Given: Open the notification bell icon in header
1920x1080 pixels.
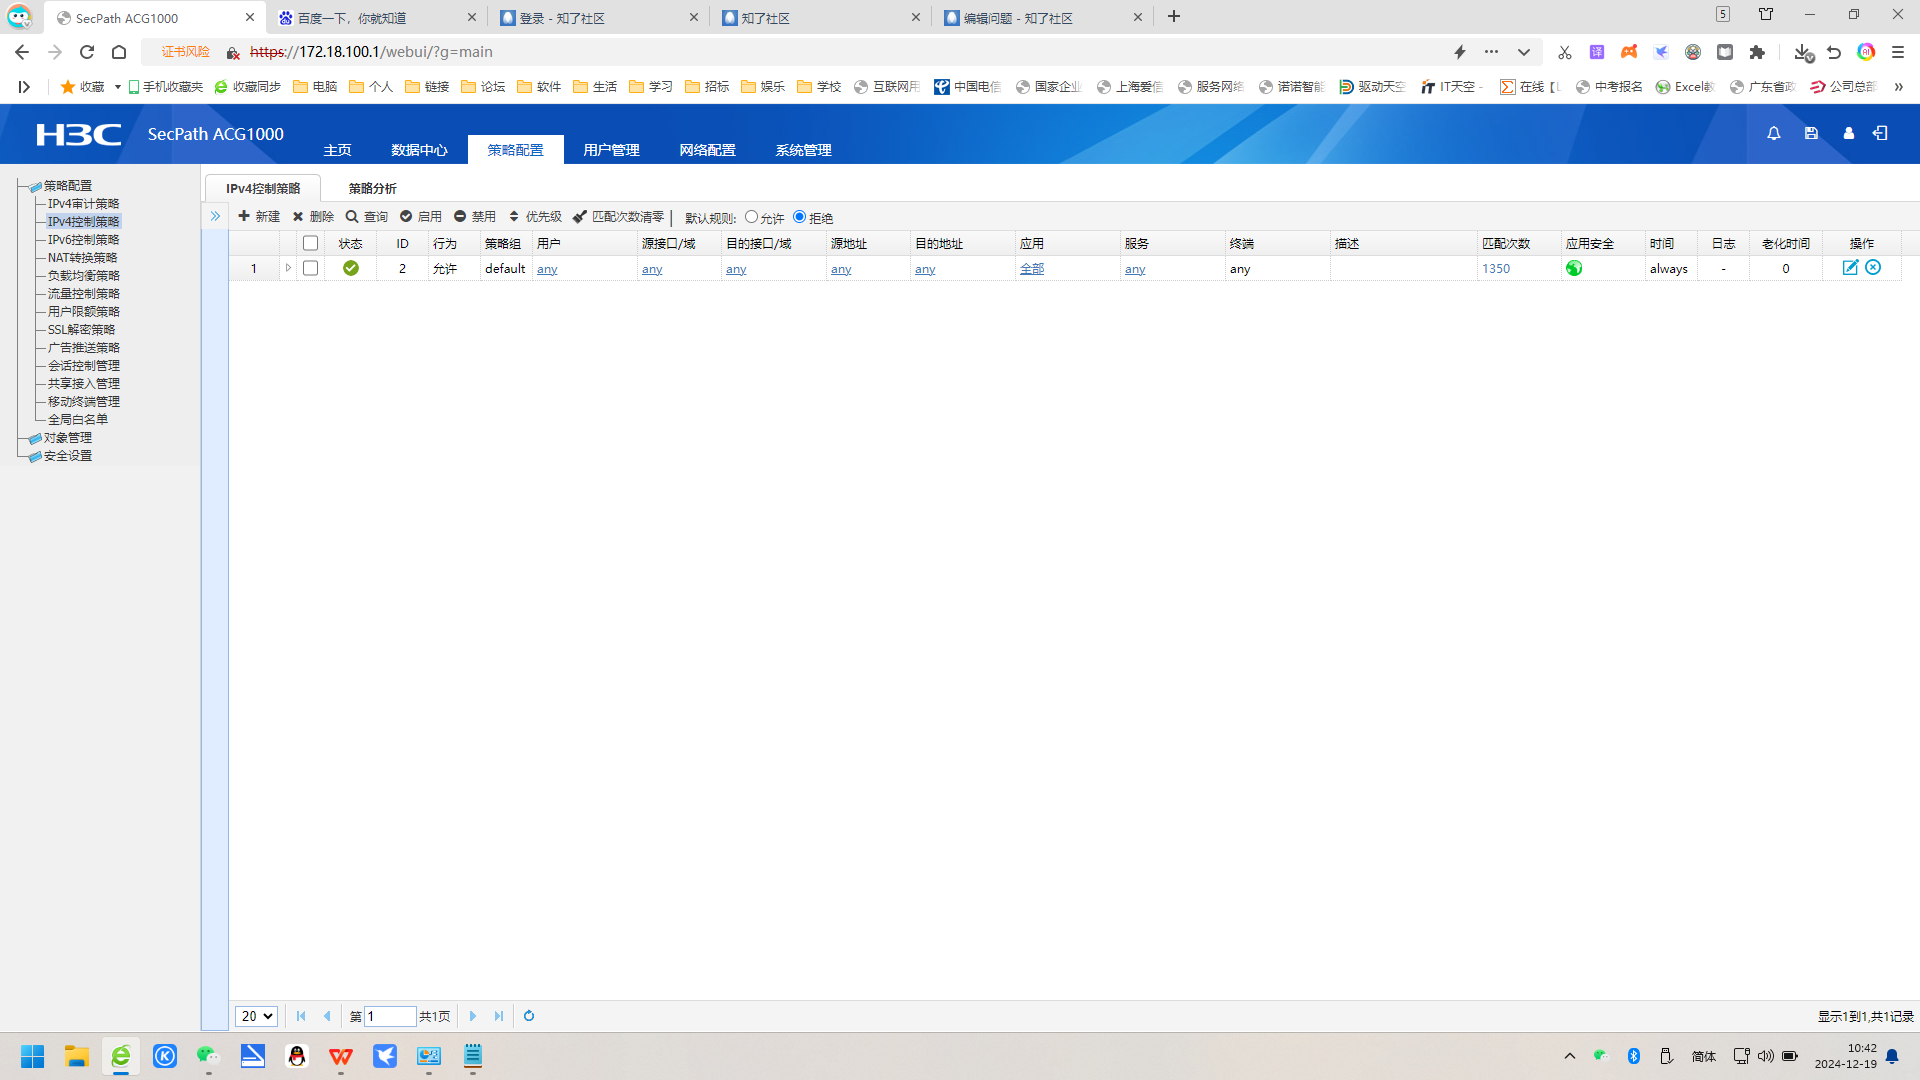Looking at the screenshot, I should tap(1774, 133).
